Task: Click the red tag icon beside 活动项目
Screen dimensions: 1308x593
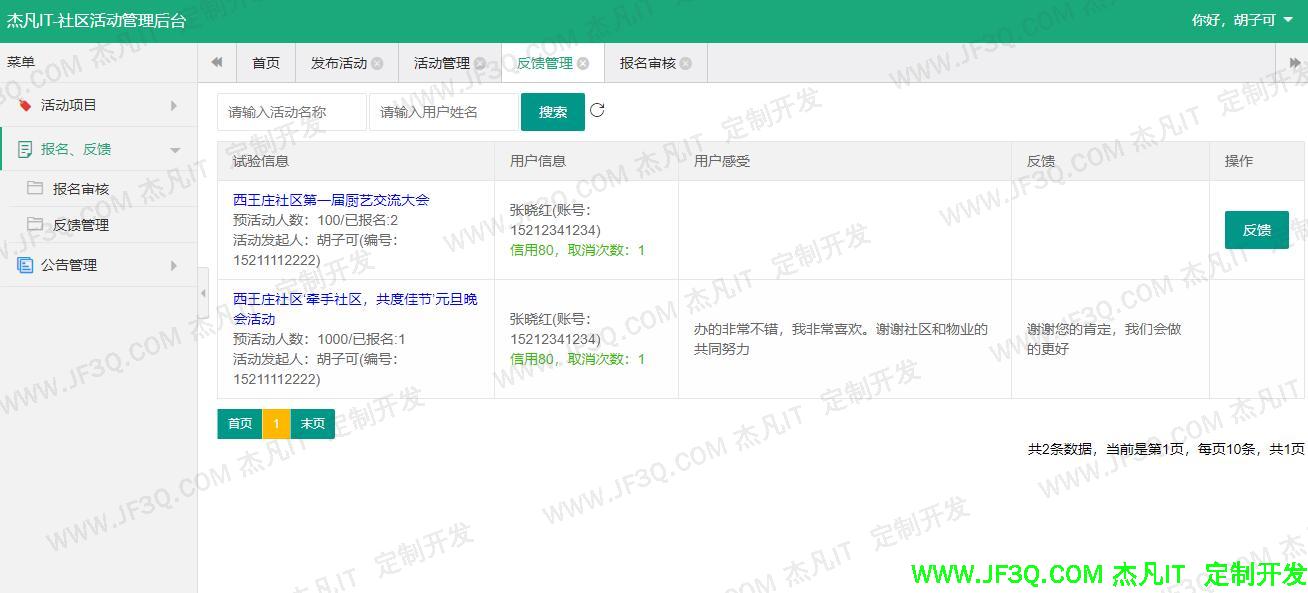Action: point(25,104)
